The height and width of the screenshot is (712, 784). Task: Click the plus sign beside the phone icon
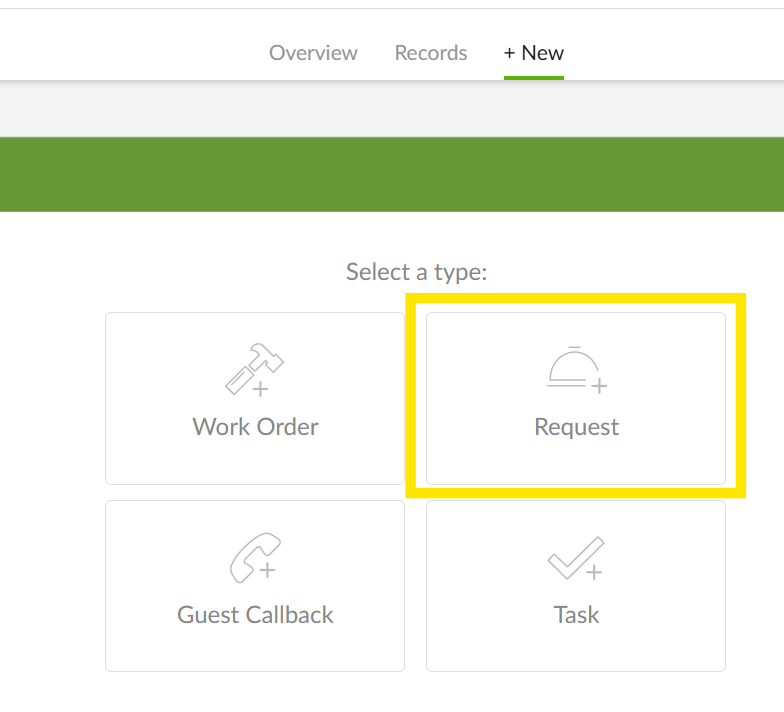pos(267,570)
